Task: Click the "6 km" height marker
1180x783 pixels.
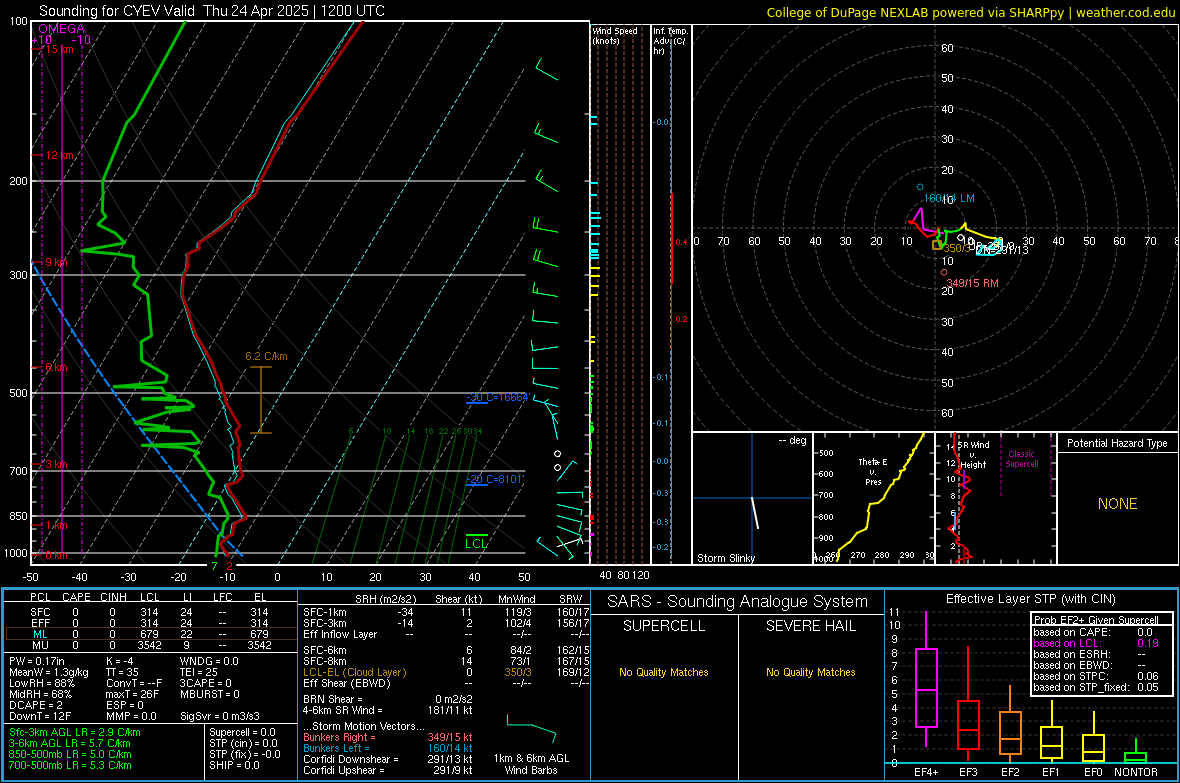Action: 56,367
